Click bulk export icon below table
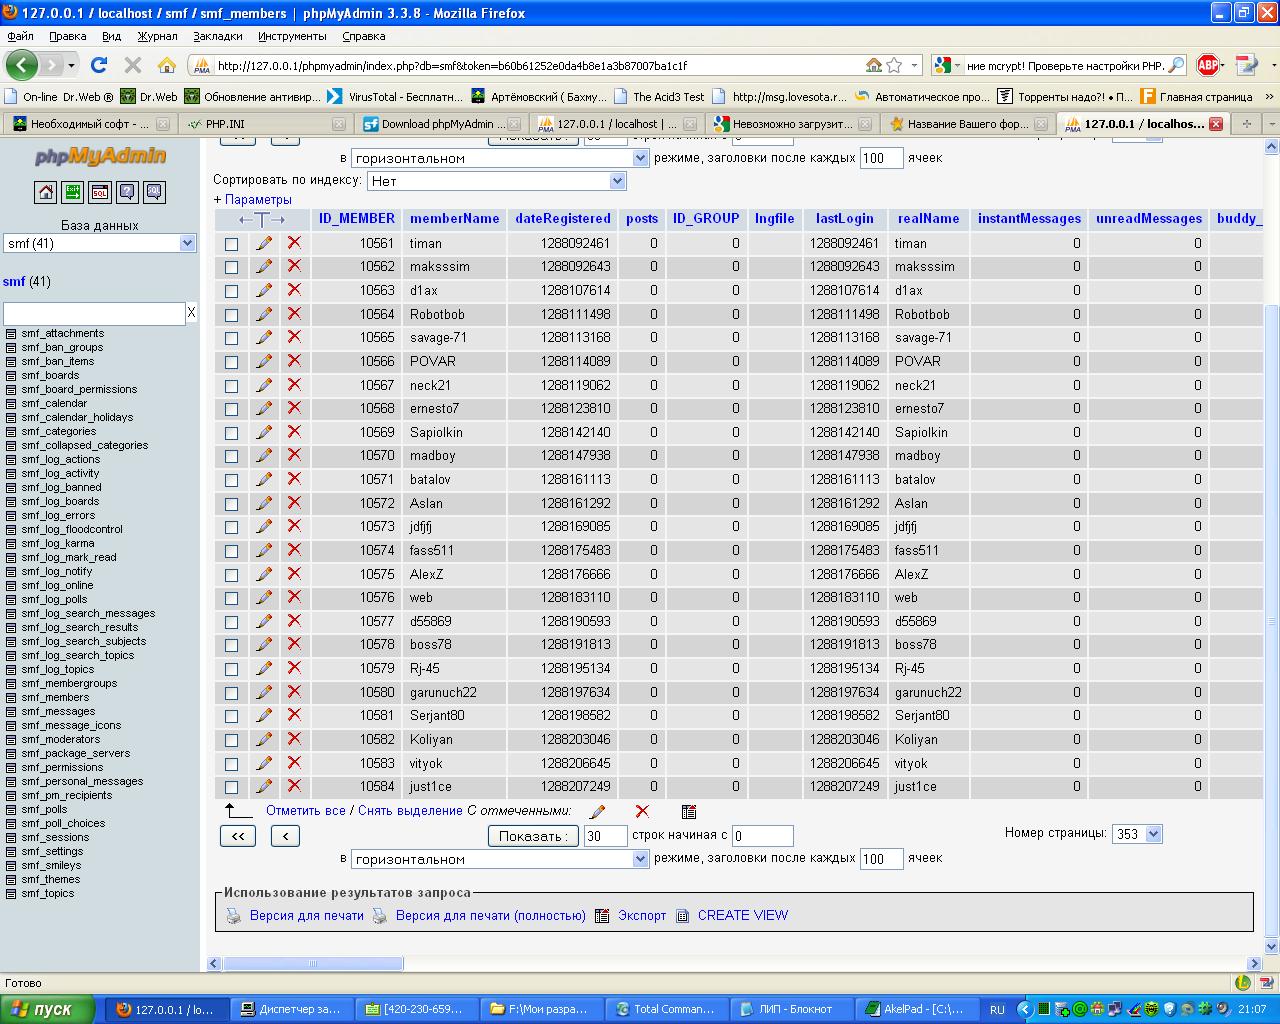This screenshot has height=1024, width=1280. click(688, 812)
